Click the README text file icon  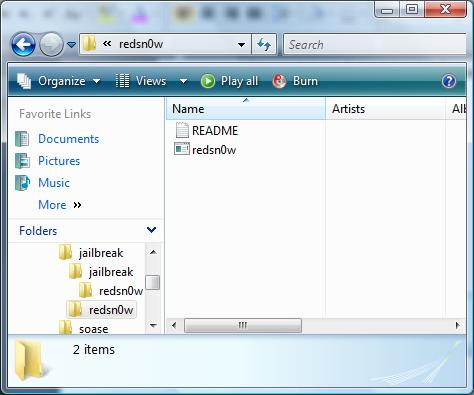click(x=182, y=130)
